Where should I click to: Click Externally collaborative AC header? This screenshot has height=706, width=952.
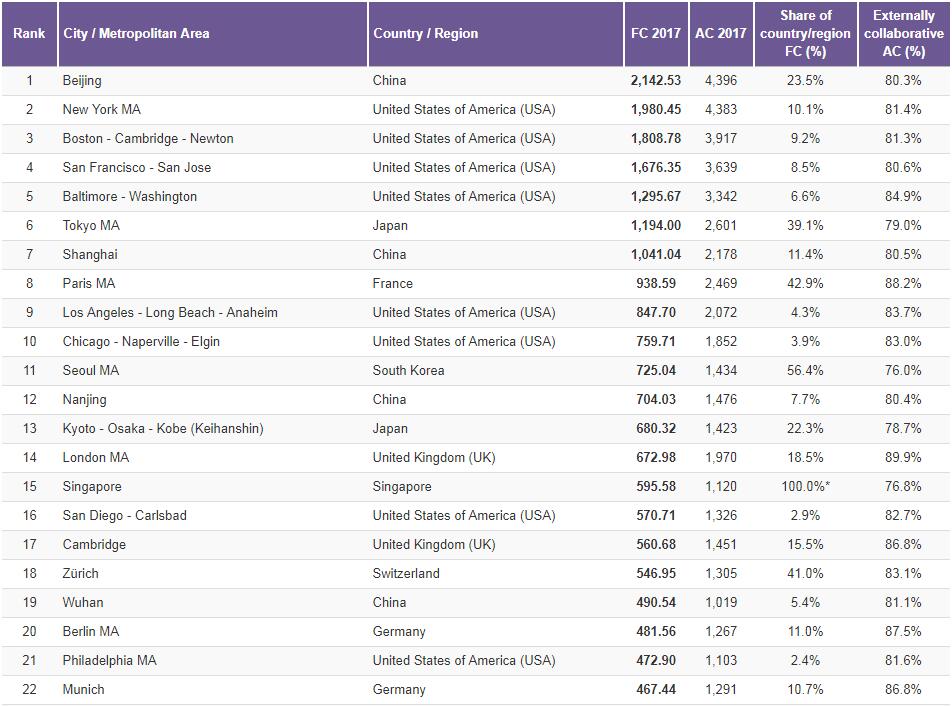[904, 33]
